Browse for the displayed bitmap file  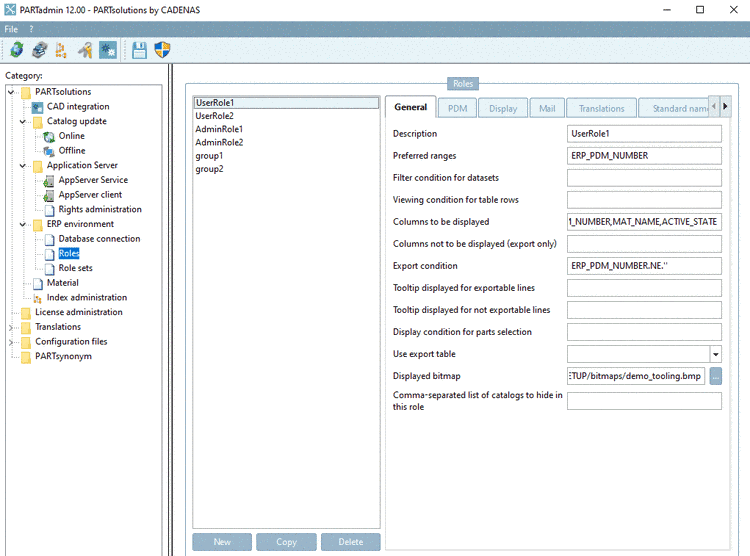716,376
